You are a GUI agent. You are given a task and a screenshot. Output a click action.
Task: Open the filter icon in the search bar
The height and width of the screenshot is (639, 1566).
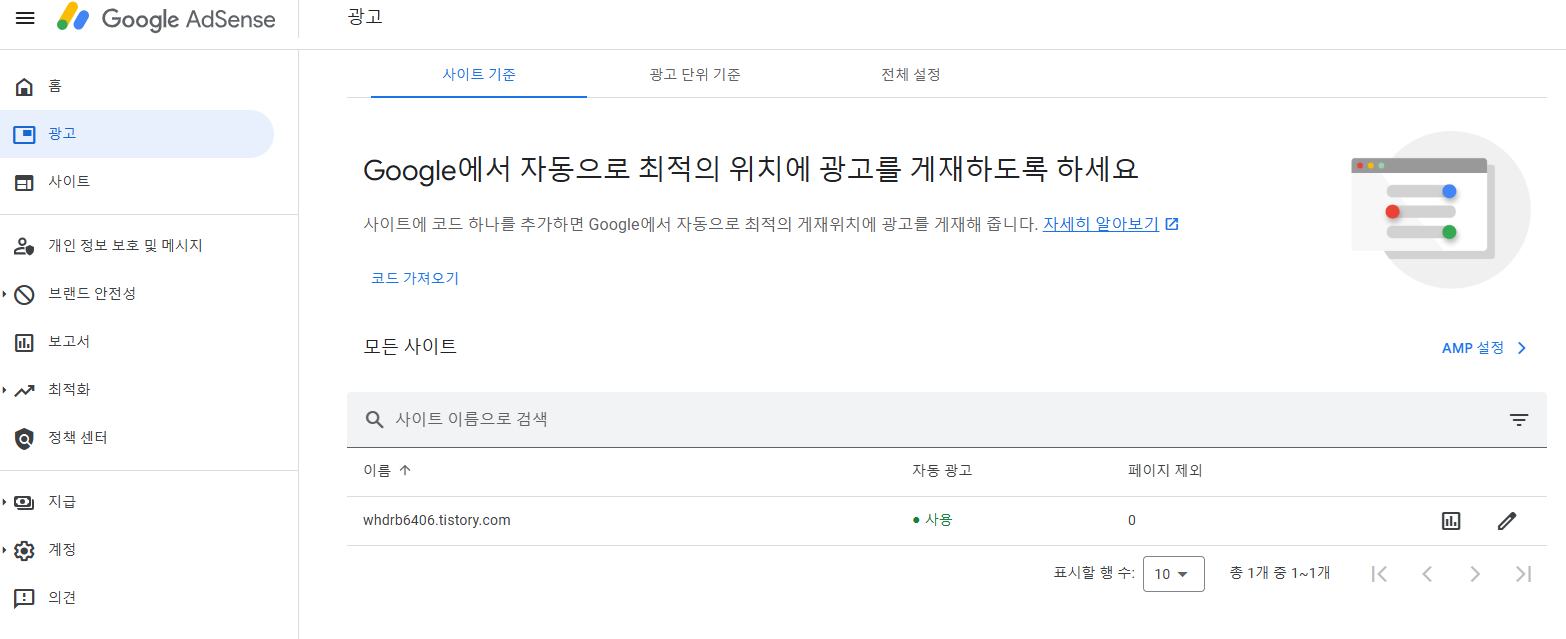coord(1519,420)
